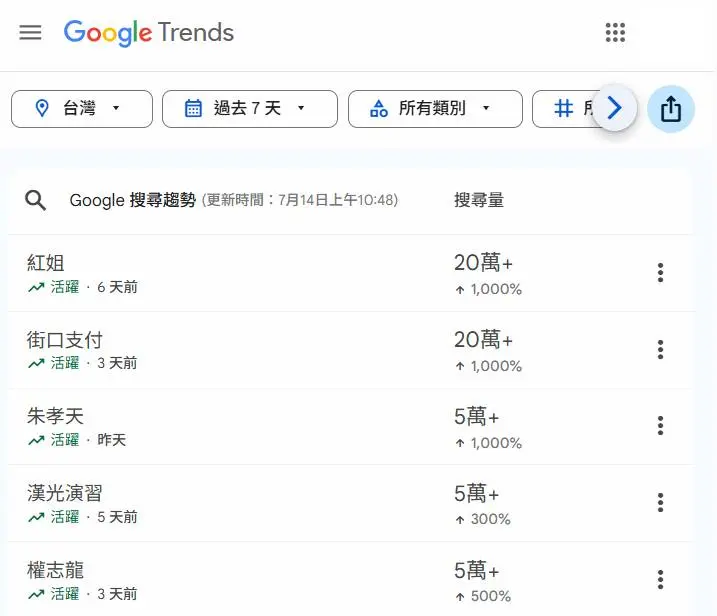The height and width of the screenshot is (616, 717).
Task: Open the 權志龍 trending search
Action: (x=55, y=571)
